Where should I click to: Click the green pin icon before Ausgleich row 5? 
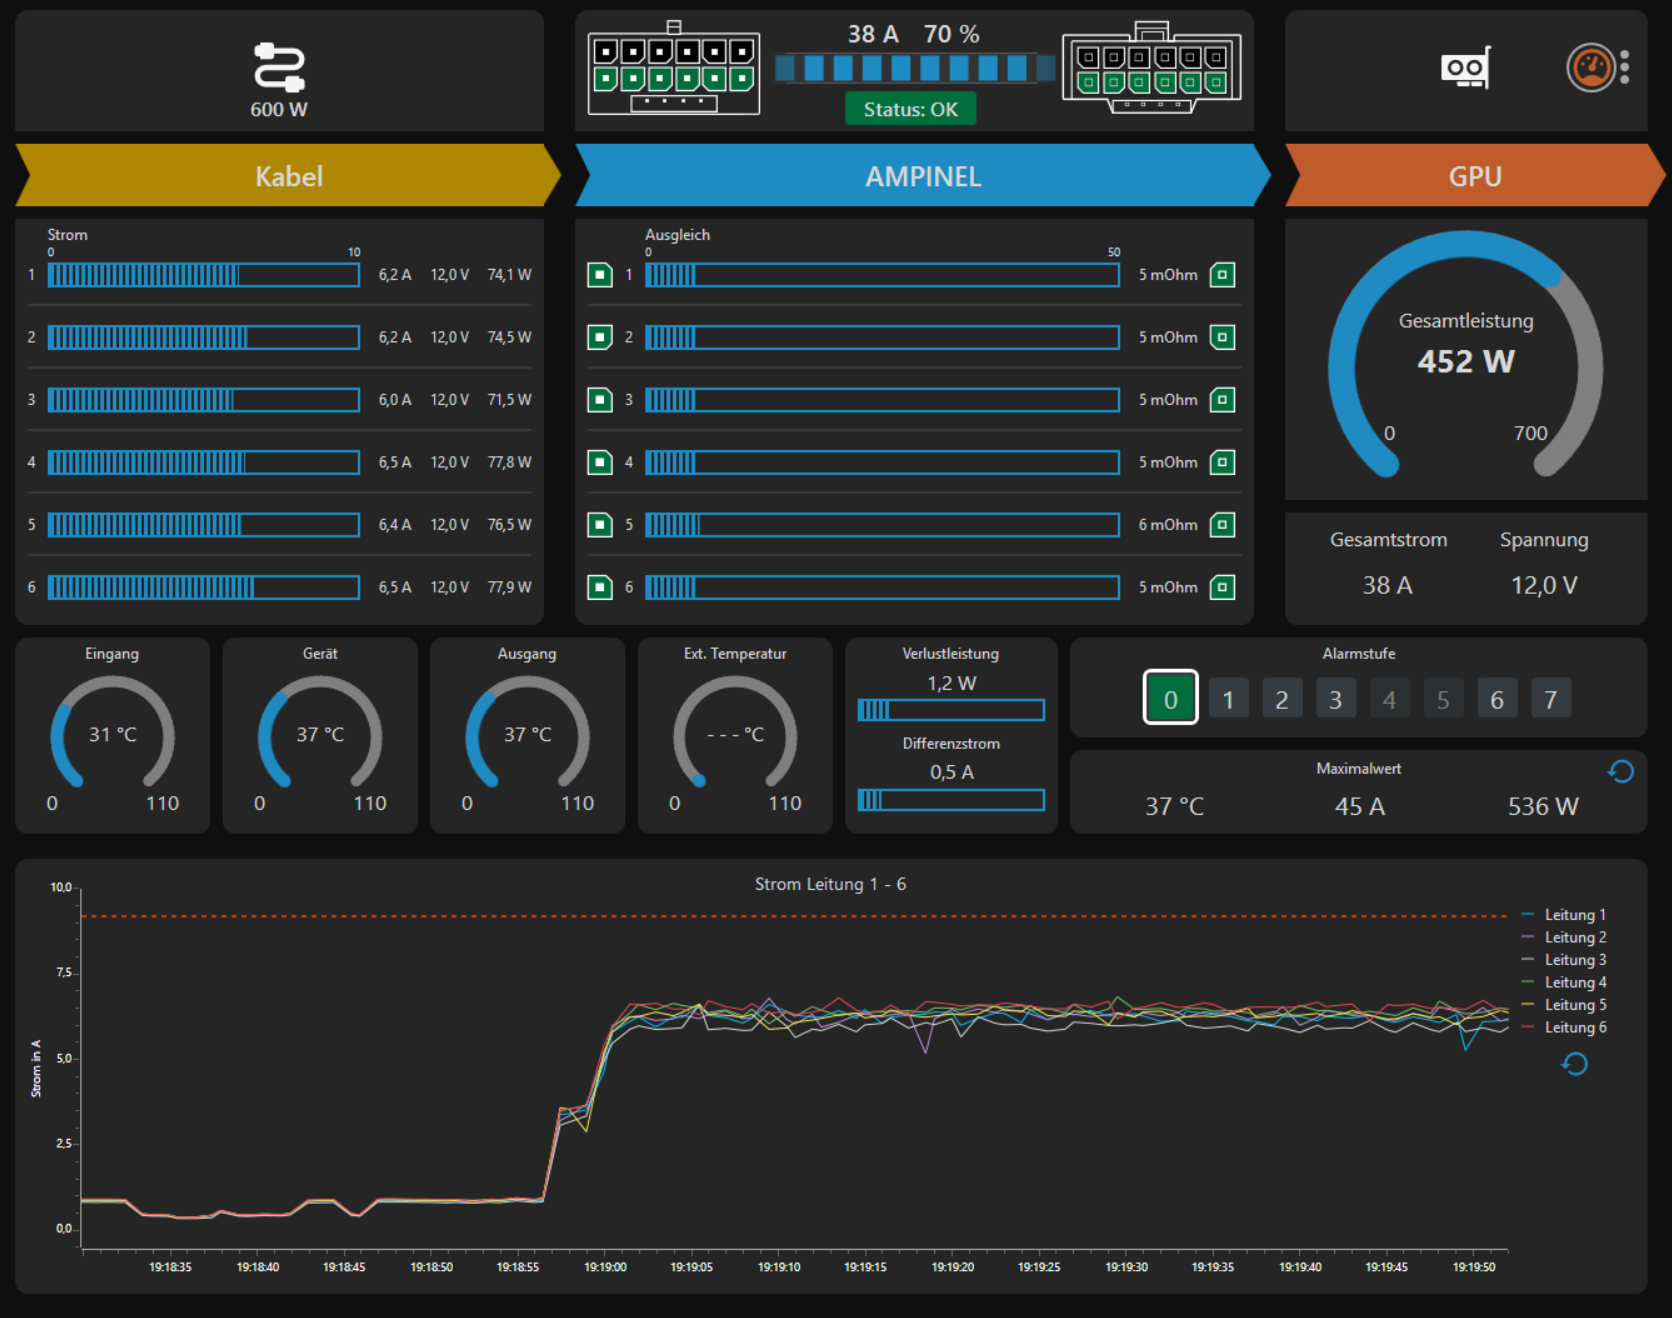pos(600,525)
